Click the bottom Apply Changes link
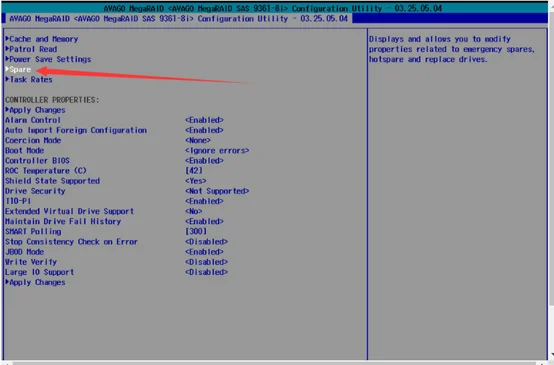This screenshot has width=554, height=365. click(35, 282)
